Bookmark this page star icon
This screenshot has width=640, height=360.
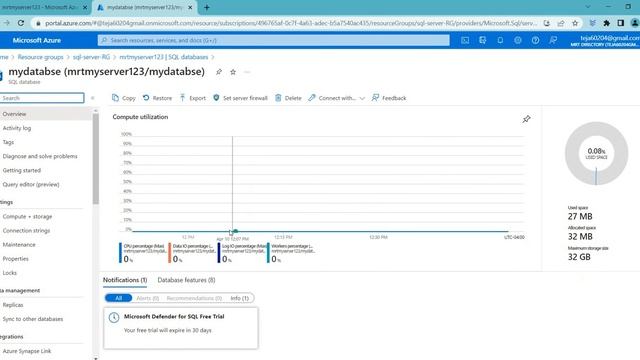575,23
